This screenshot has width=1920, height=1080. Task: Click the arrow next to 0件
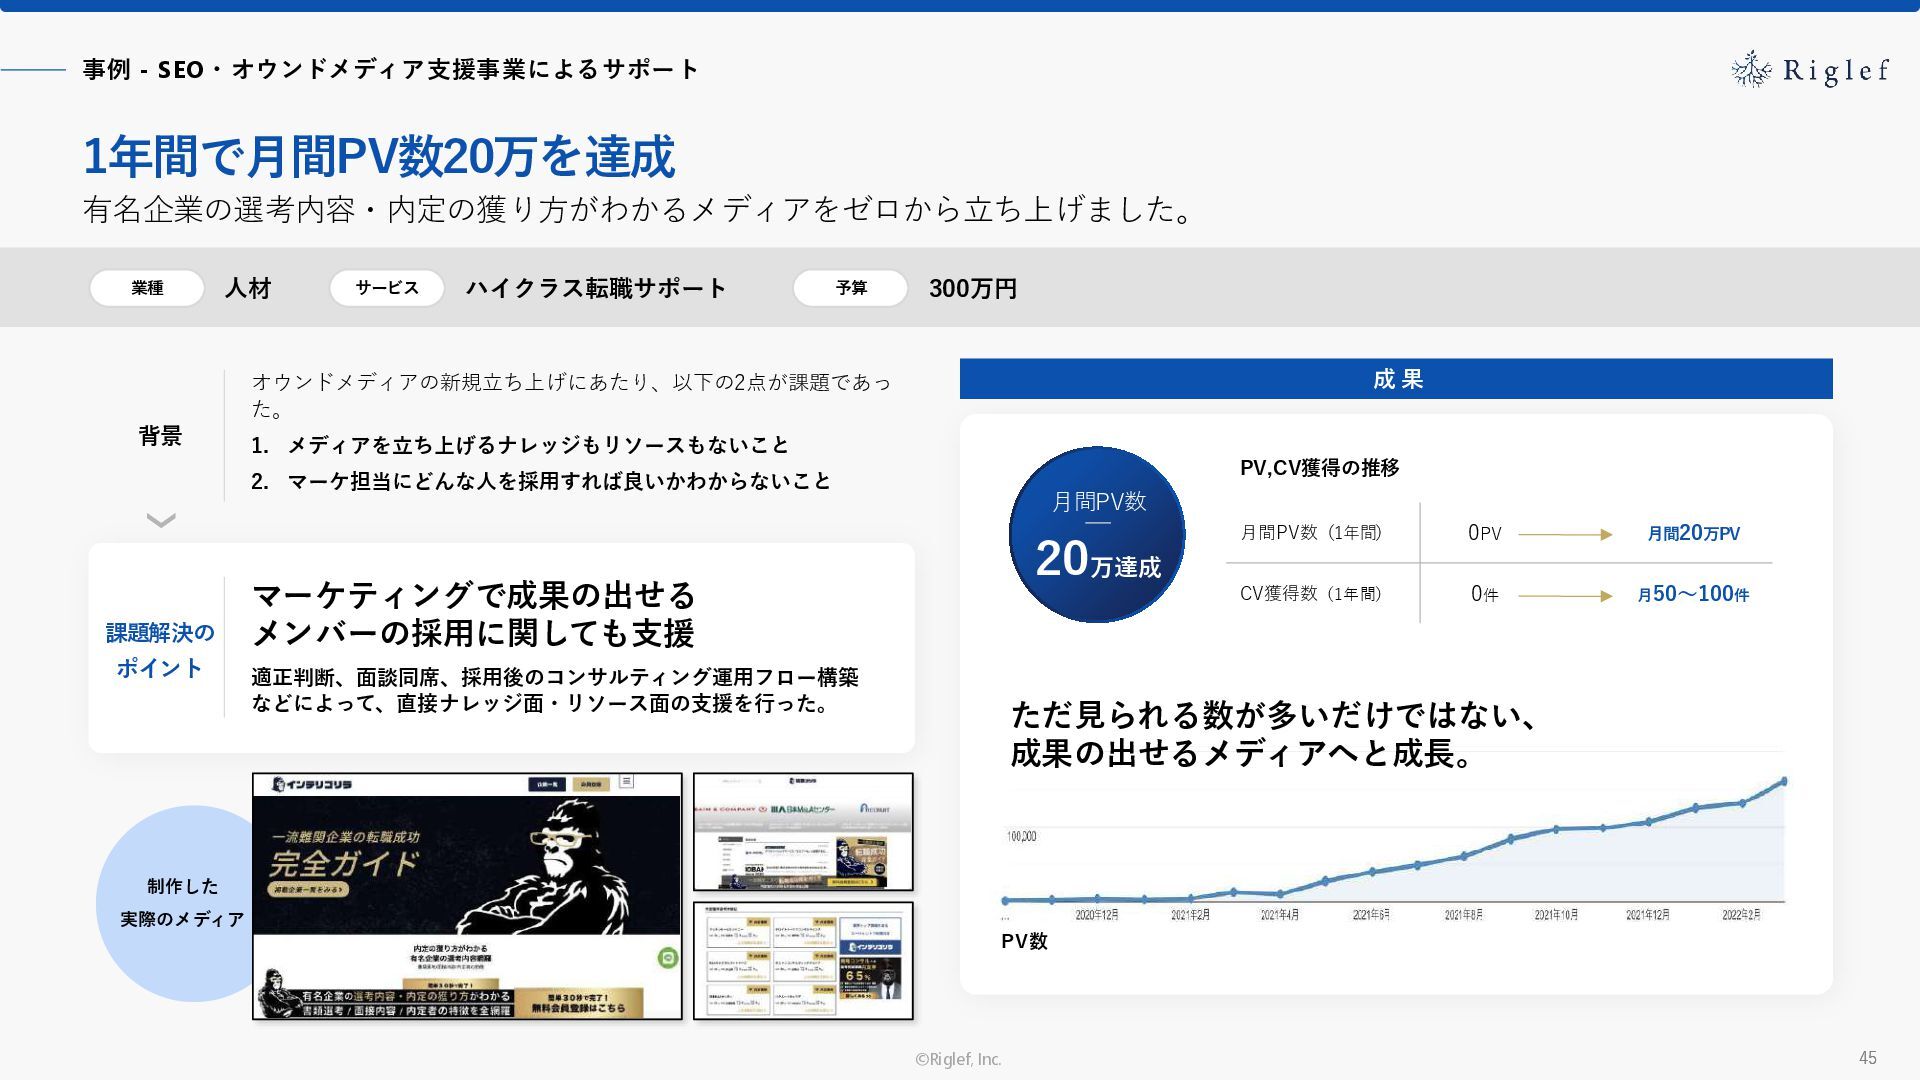tap(1565, 596)
